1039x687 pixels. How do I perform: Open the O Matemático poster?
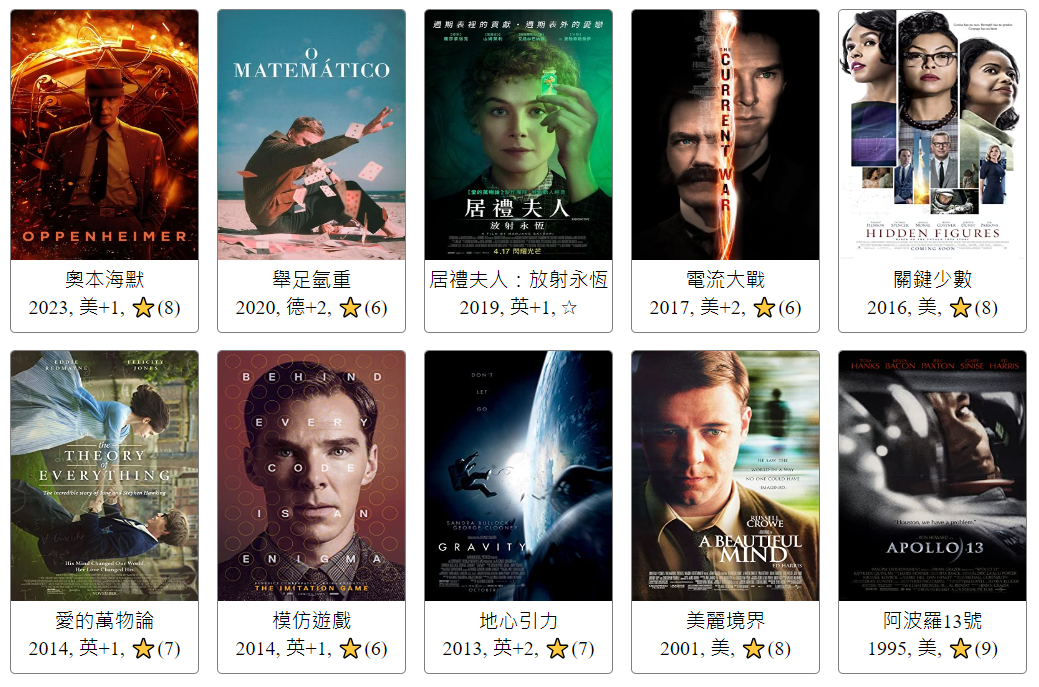[x=311, y=134]
